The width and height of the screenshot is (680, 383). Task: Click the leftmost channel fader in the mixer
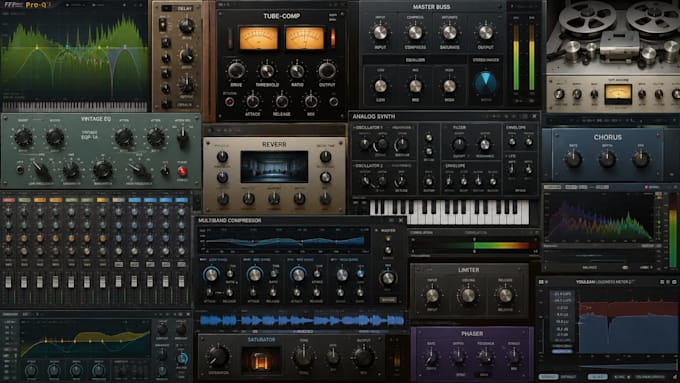point(8,282)
